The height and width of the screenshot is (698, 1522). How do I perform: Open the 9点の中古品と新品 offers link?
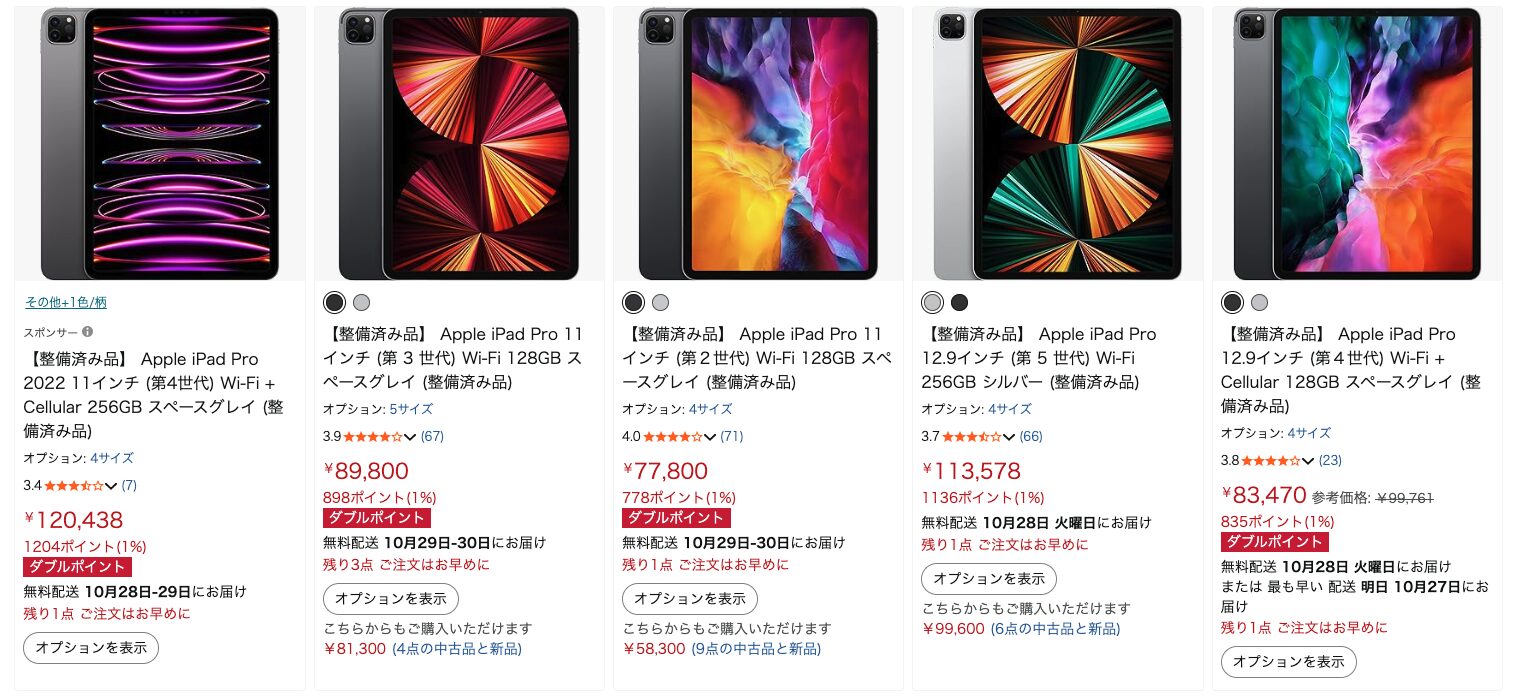coord(756,649)
